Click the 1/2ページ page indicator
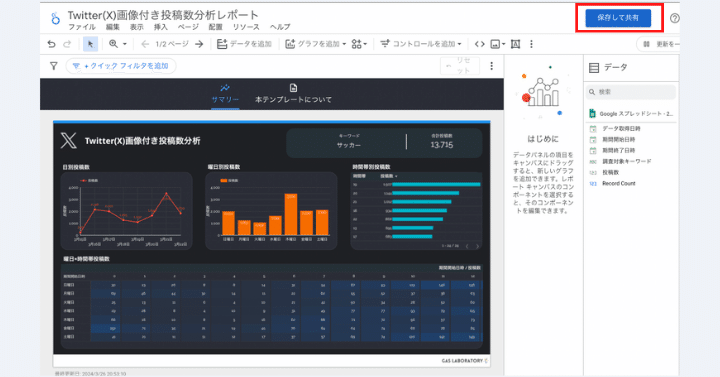This screenshot has width=720, height=377. click(172, 44)
